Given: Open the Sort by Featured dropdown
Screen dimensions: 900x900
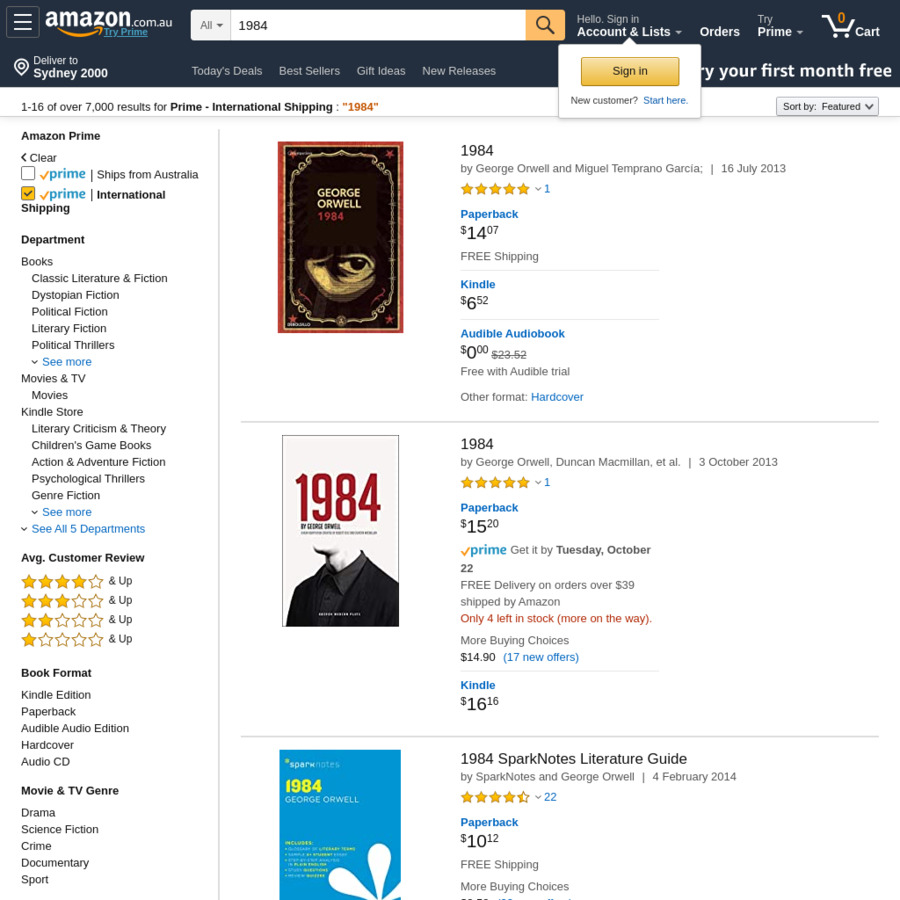Looking at the screenshot, I should coord(827,106).
